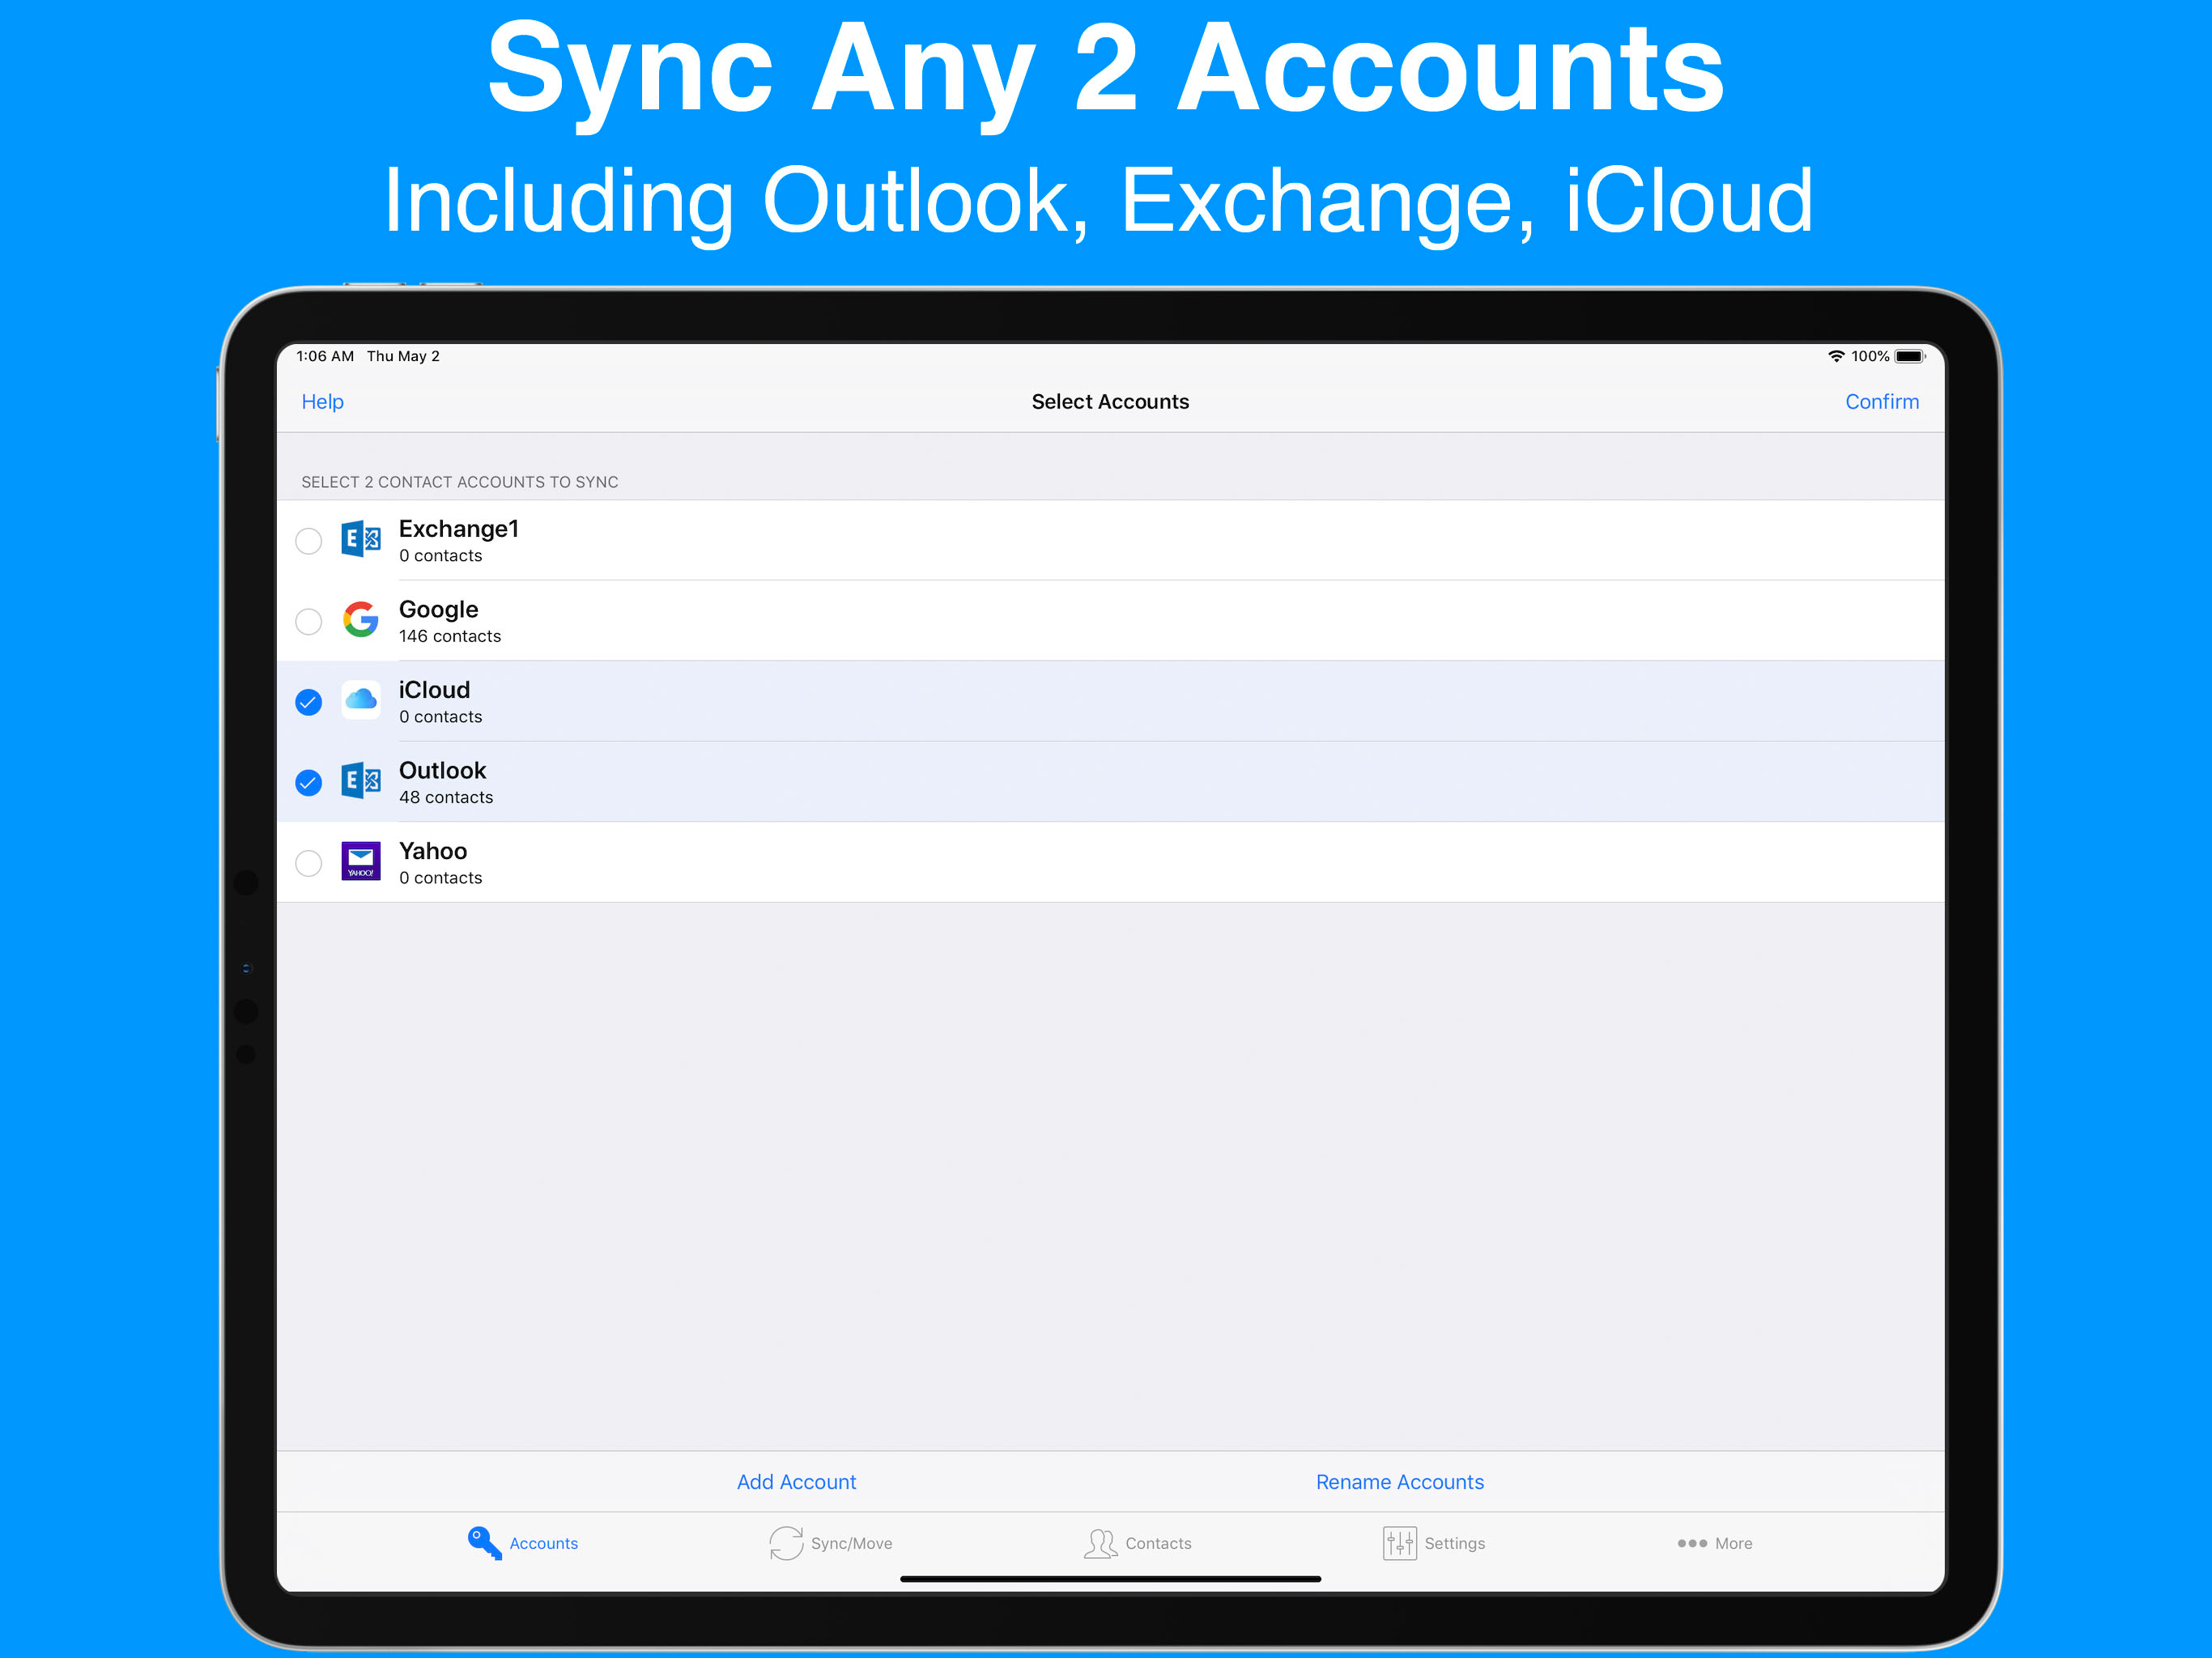Click the iCloud cloud icon
This screenshot has height=1658, width=2212.
[361, 701]
